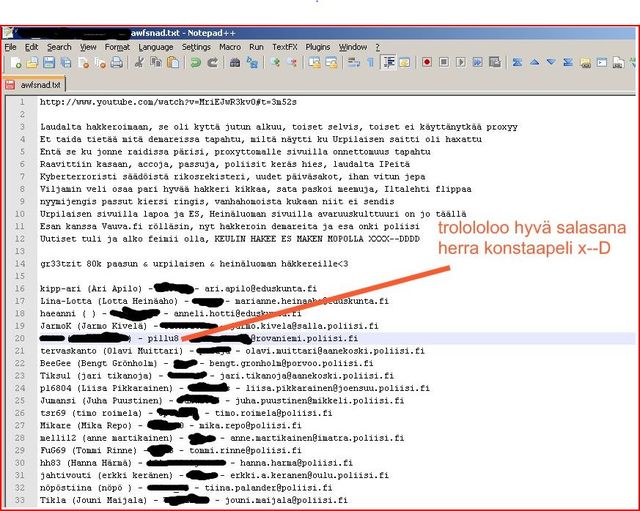Image resolution: width=640 pixels, height=511 pixels.
Task: Open the TextFX menu
Action: [x=285, y=47]
